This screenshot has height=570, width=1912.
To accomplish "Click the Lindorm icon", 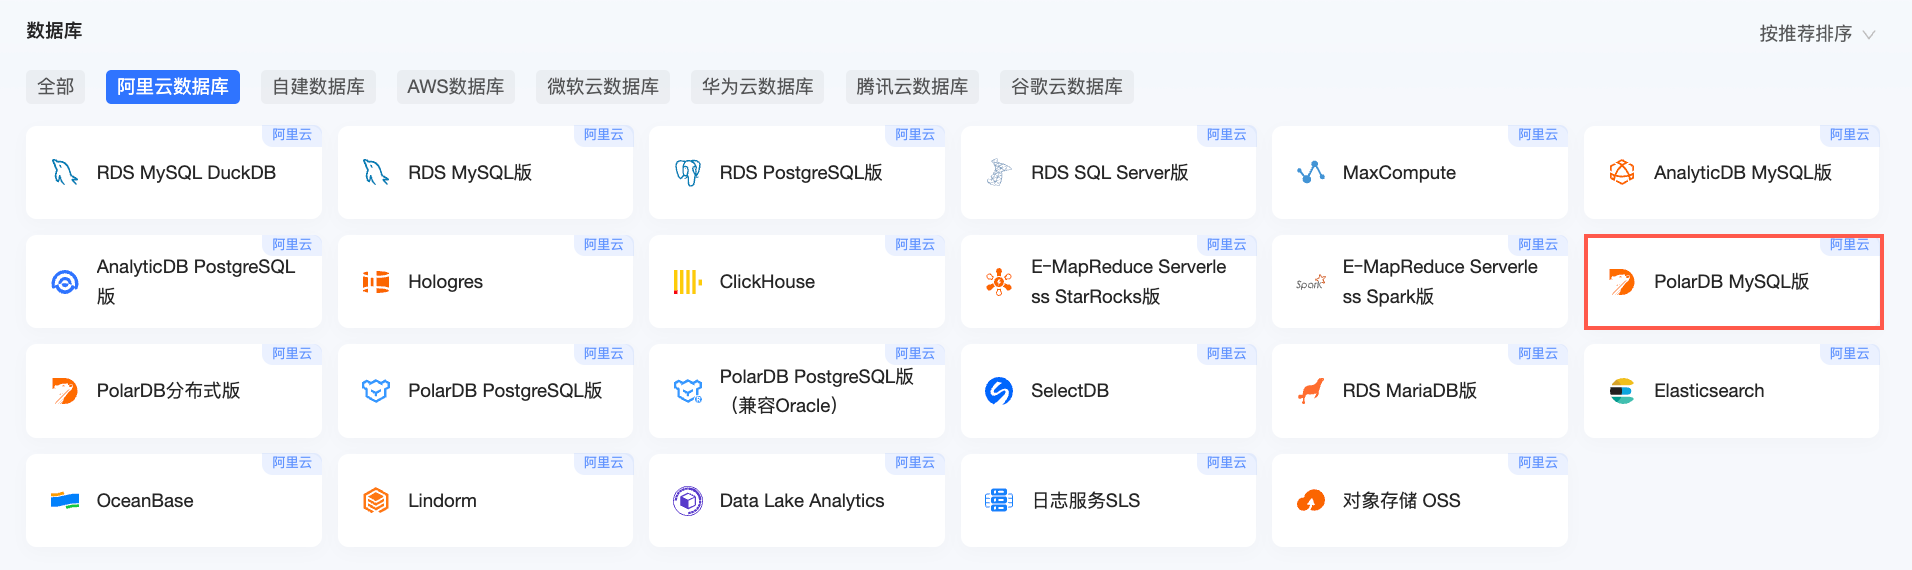I will tap(376, 500).
